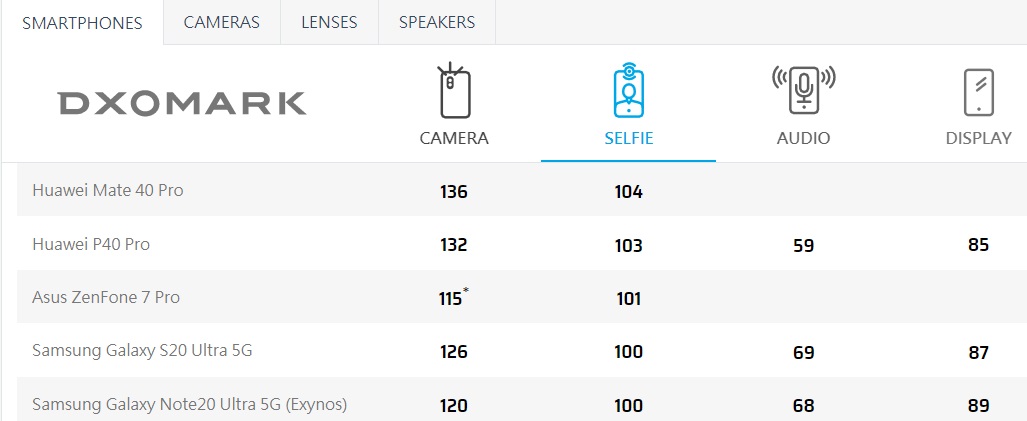The height and width of the screenshot is (421, 1027).
Task: Sort by the AUDIO column label
Action: click(803, 138)
